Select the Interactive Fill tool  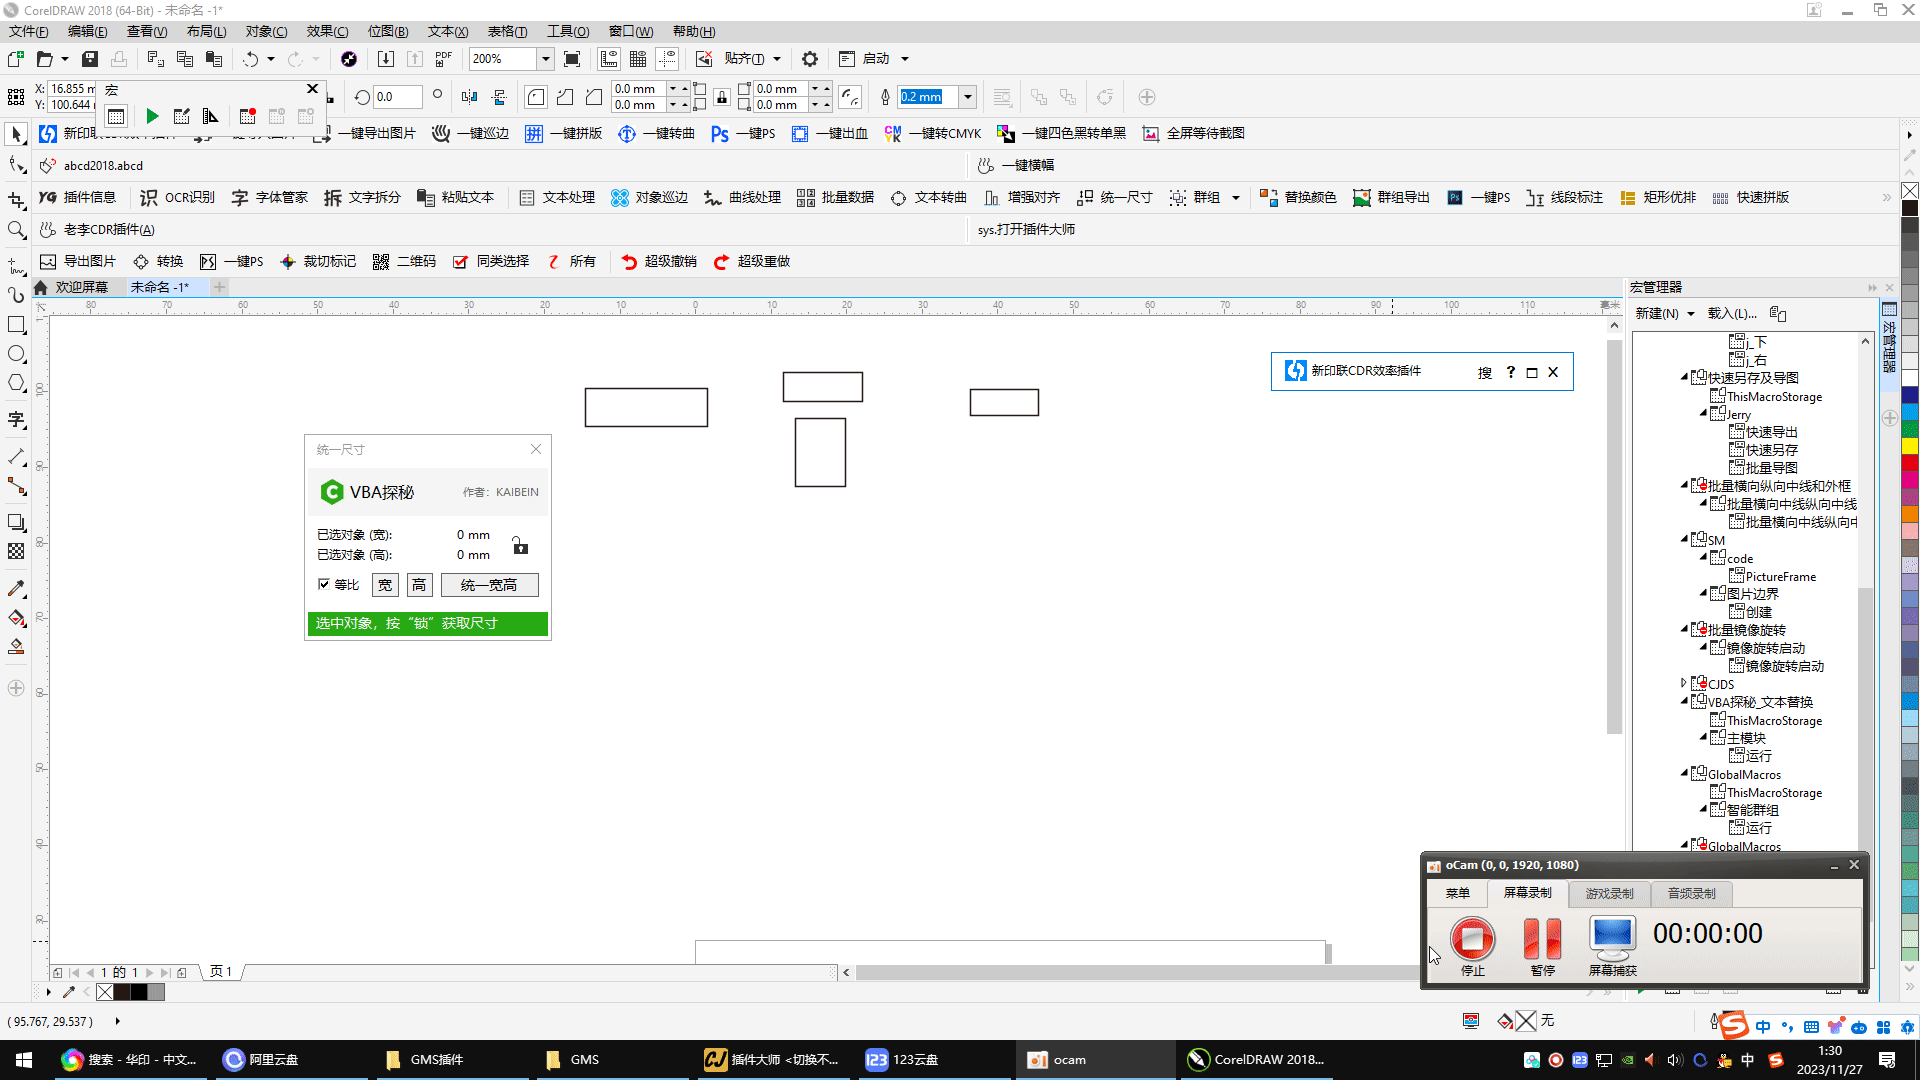[x=16, y=618]
